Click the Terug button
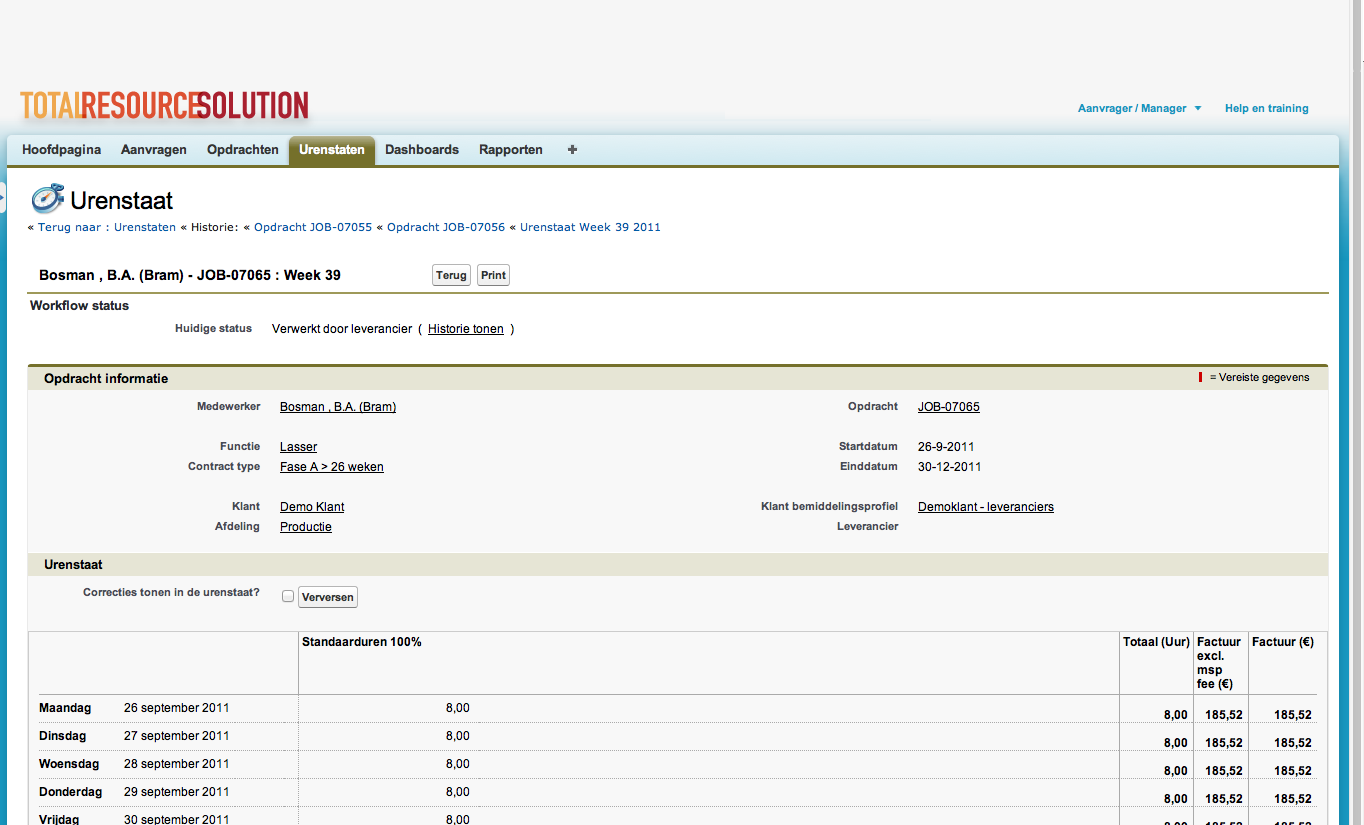 coord(451,275)
